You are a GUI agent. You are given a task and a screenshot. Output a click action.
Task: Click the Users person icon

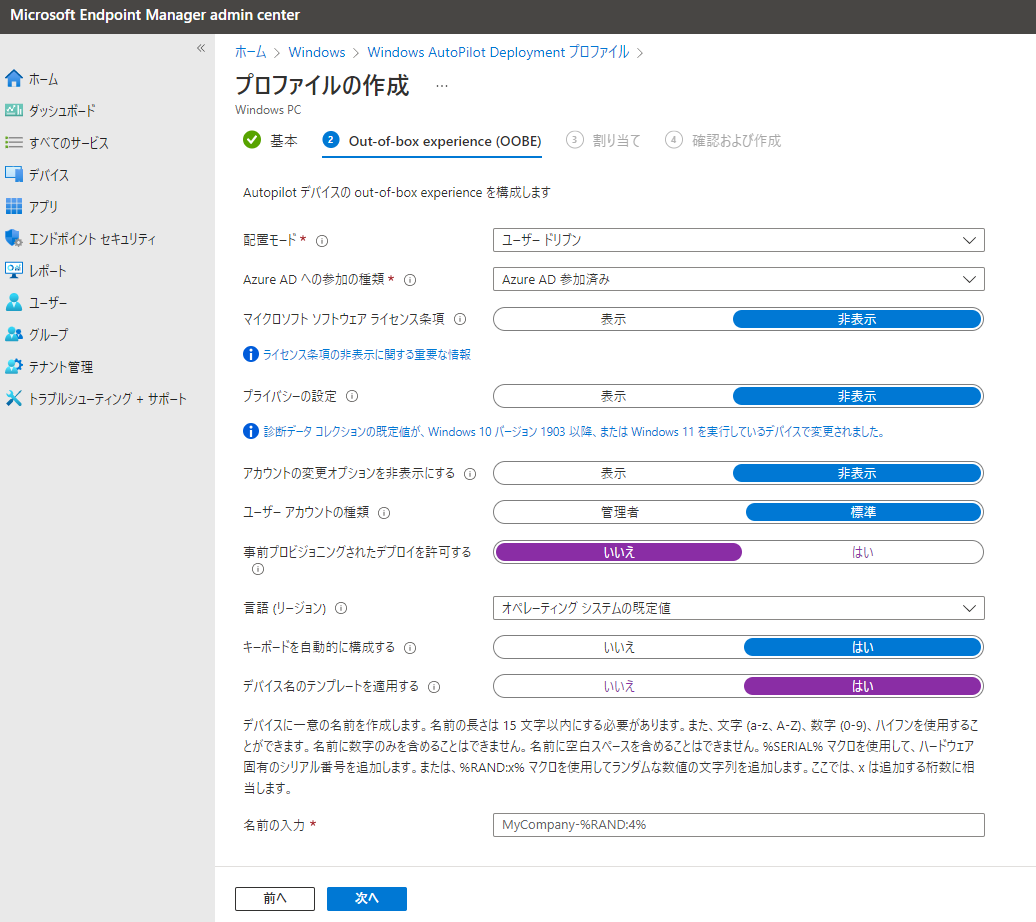point(14,302)
